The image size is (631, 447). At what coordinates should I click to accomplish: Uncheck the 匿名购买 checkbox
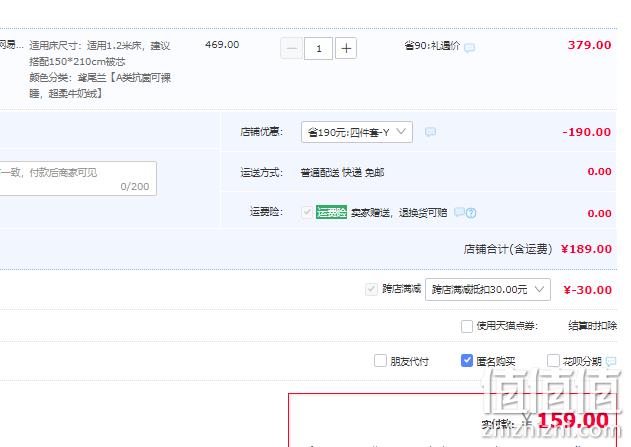tap(466, 360)
